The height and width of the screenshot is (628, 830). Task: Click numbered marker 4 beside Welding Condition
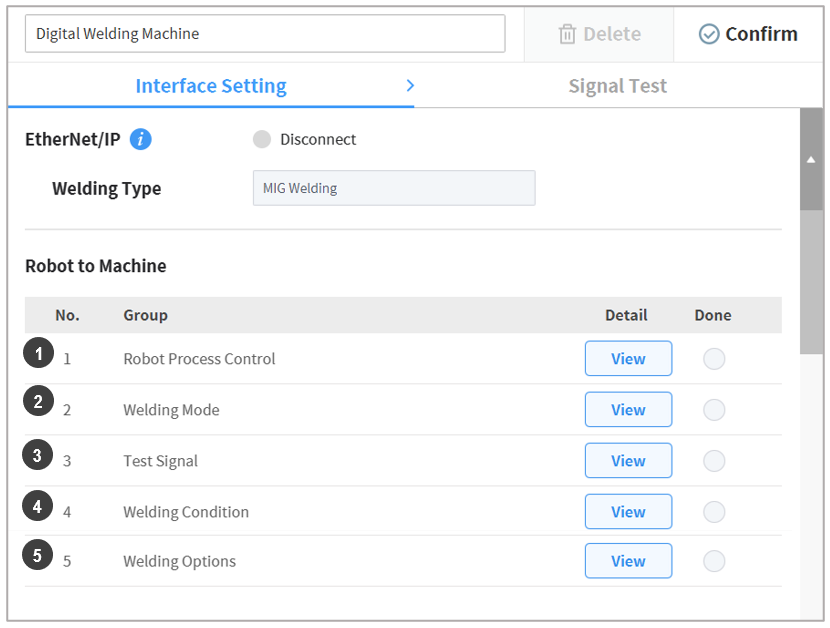coord(38,507)
